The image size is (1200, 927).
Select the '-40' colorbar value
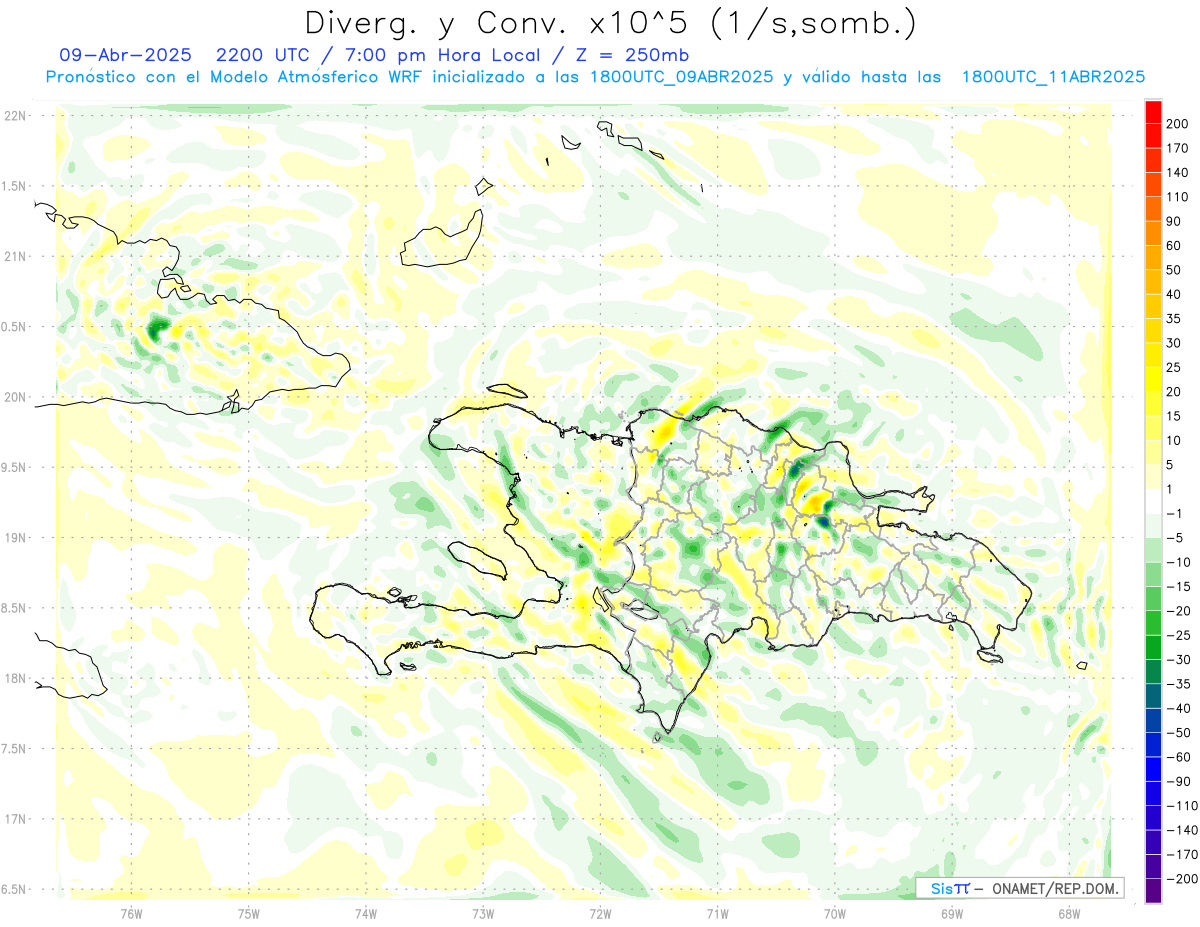tap(1178, 709)
